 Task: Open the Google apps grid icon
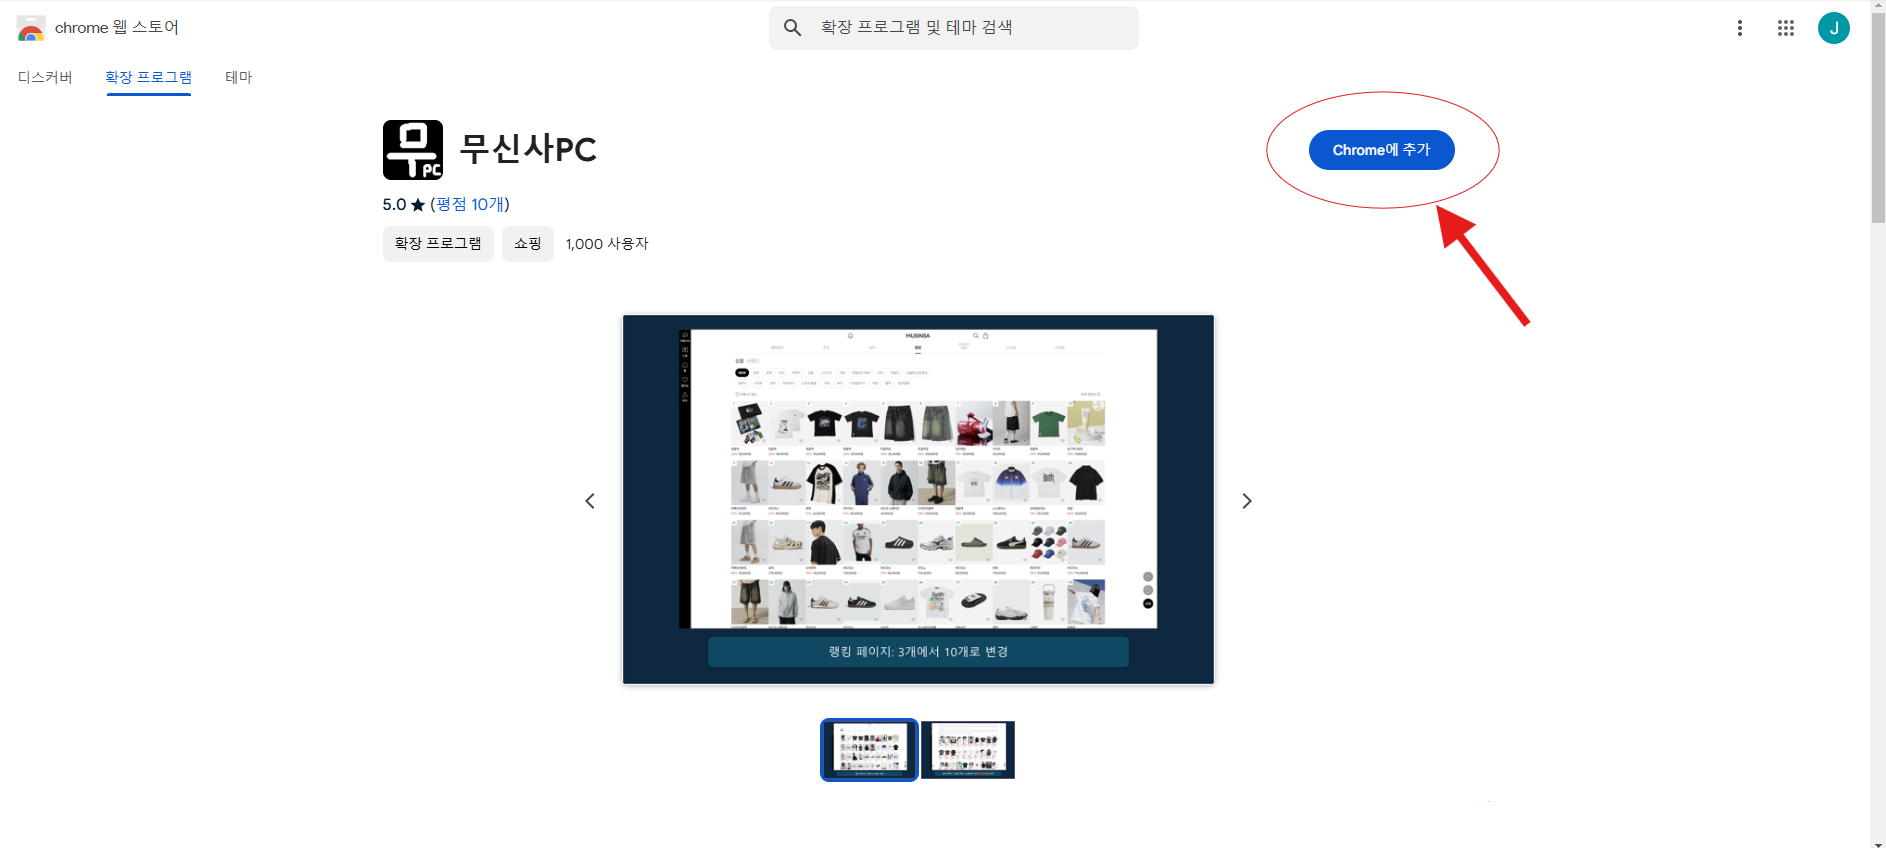1785,28
